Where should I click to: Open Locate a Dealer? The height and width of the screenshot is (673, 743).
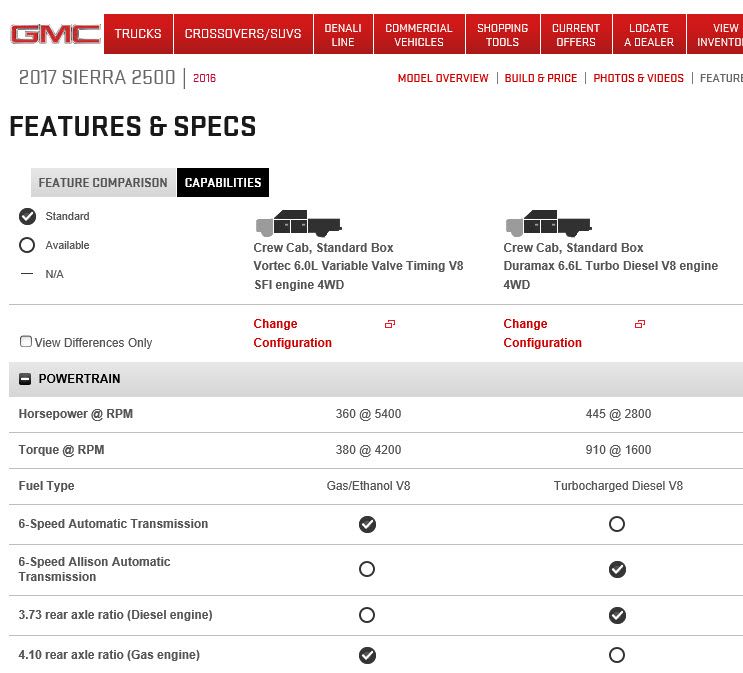click(649, 35)
